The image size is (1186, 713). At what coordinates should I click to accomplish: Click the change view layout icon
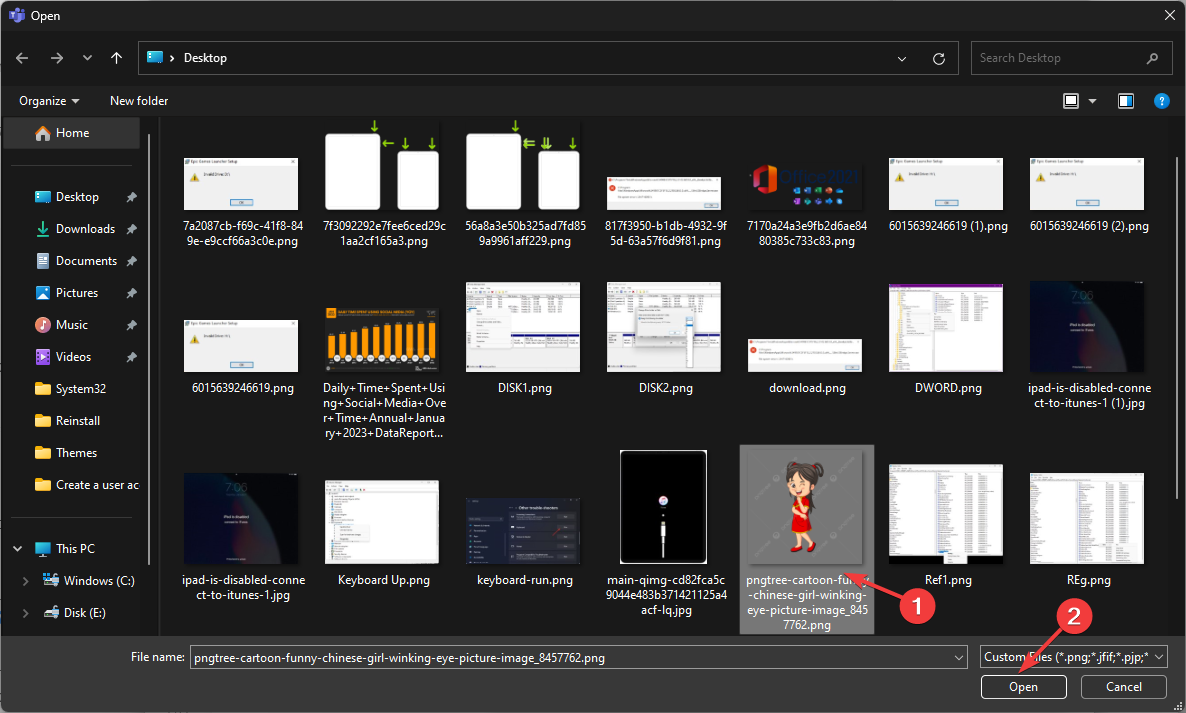pos(1071,101)
